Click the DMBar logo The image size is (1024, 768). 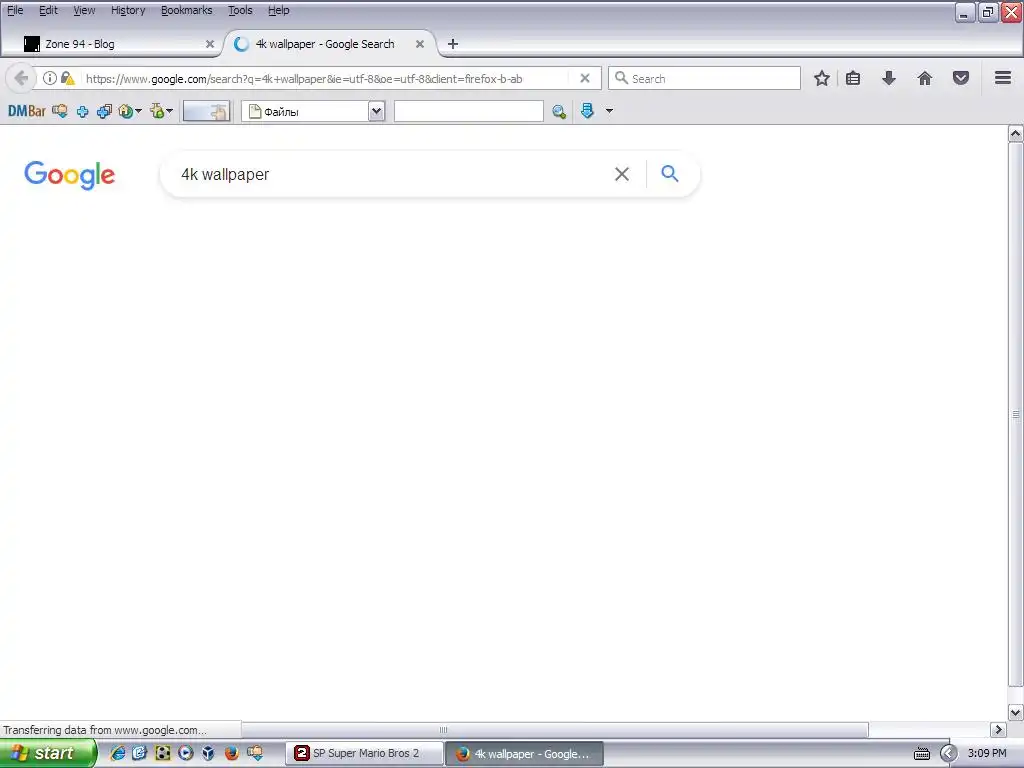click(x=27, y=111)
